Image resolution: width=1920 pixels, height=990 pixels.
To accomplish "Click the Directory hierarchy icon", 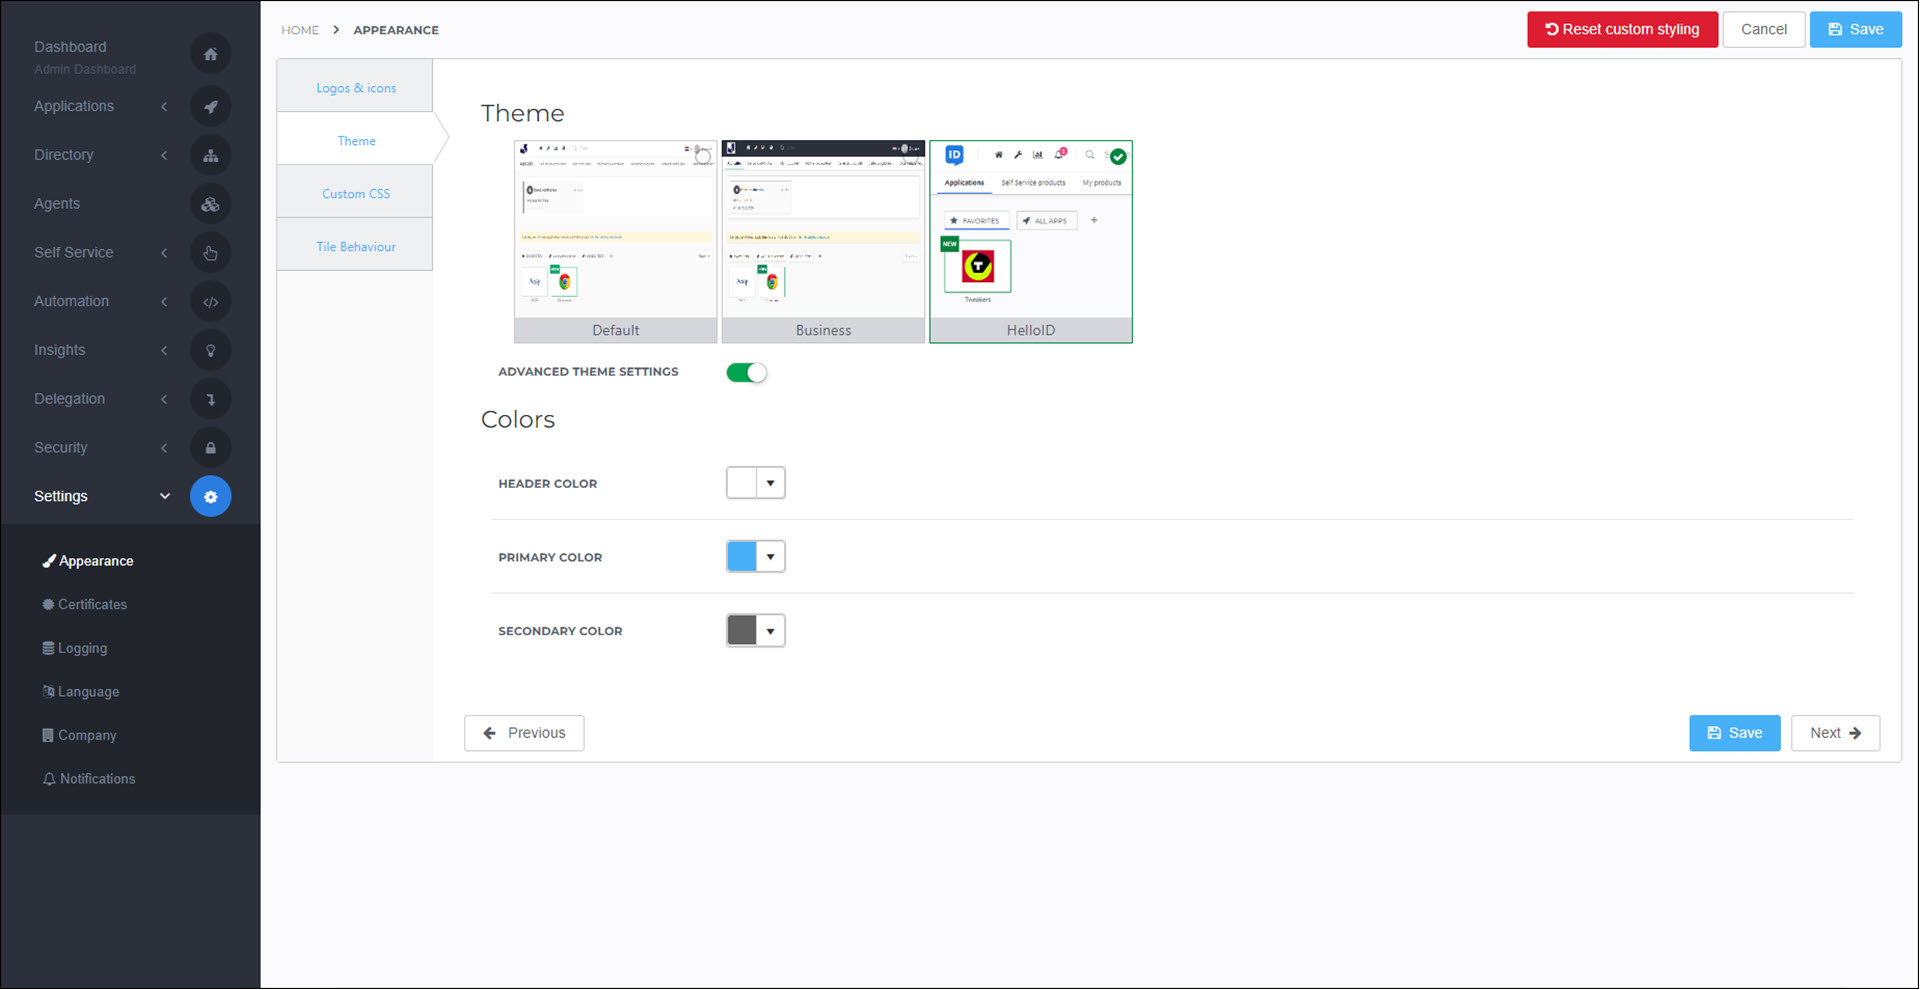I will coord(210,155).
